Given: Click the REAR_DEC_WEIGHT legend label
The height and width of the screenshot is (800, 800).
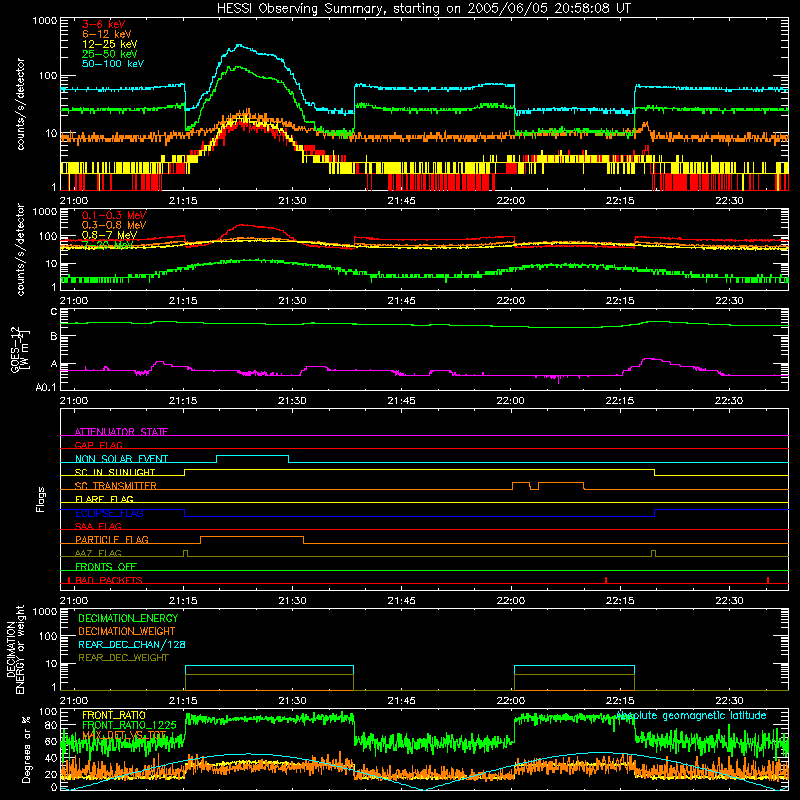Looking at the screenshot, I should coord(123,658).
